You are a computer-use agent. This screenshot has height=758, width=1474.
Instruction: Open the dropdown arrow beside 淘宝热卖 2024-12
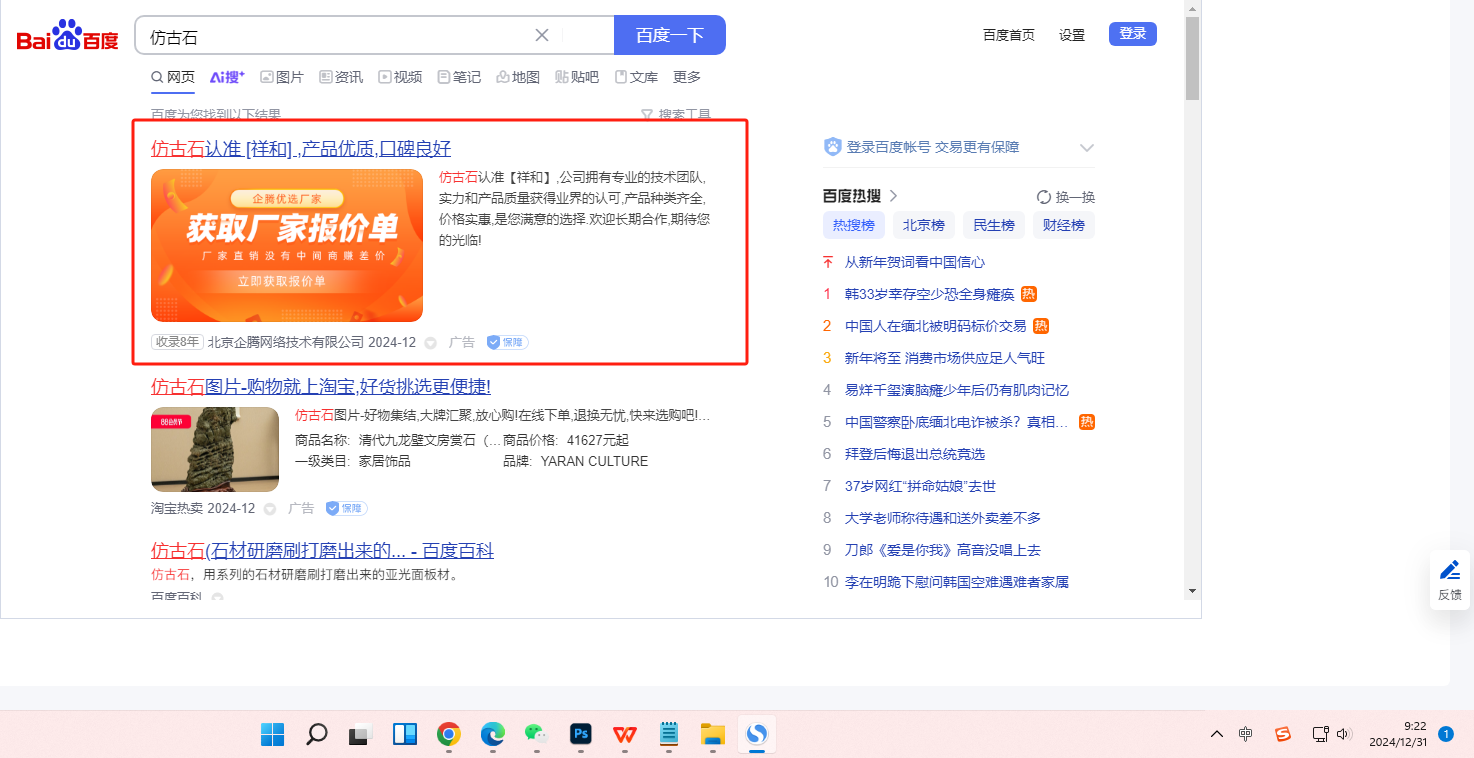click(x=270, y=509)
